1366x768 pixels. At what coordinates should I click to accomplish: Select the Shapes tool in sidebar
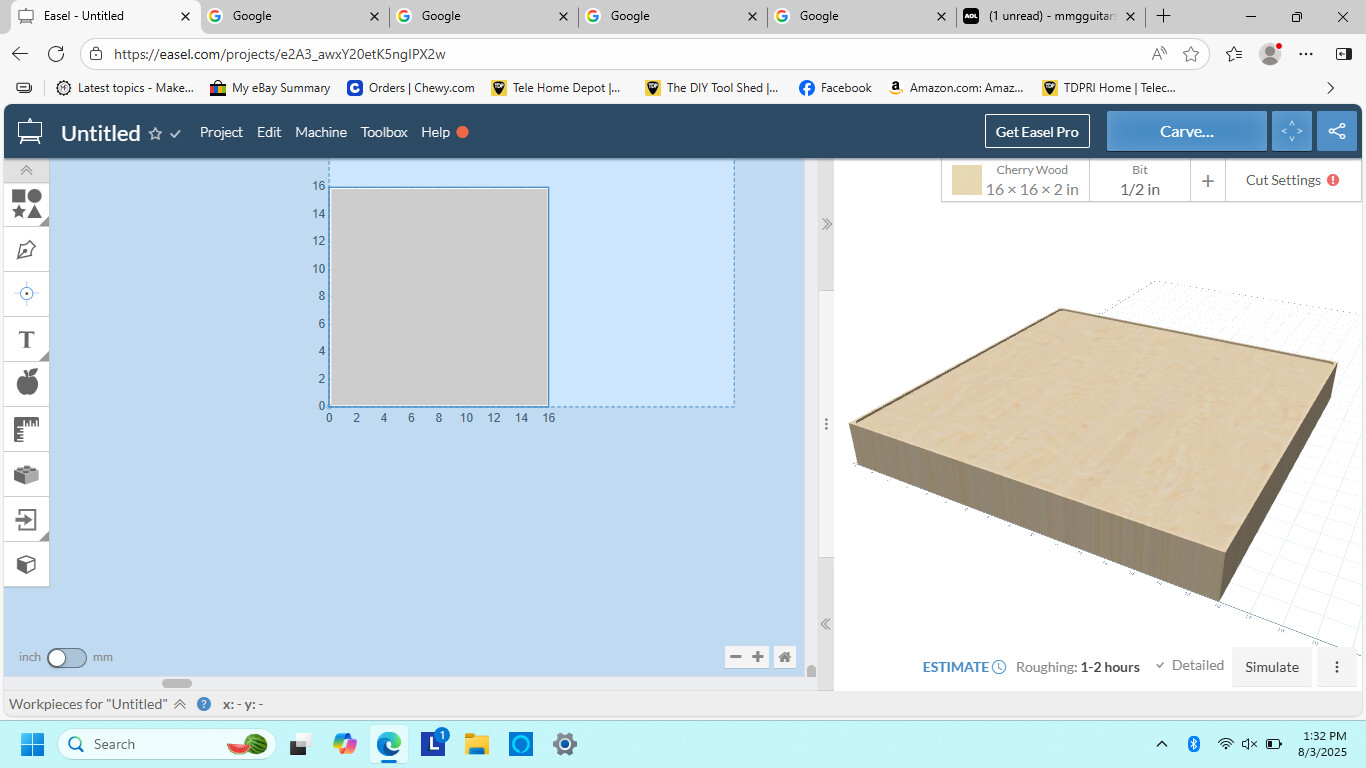pyautogui.click(x=27, y=204)
